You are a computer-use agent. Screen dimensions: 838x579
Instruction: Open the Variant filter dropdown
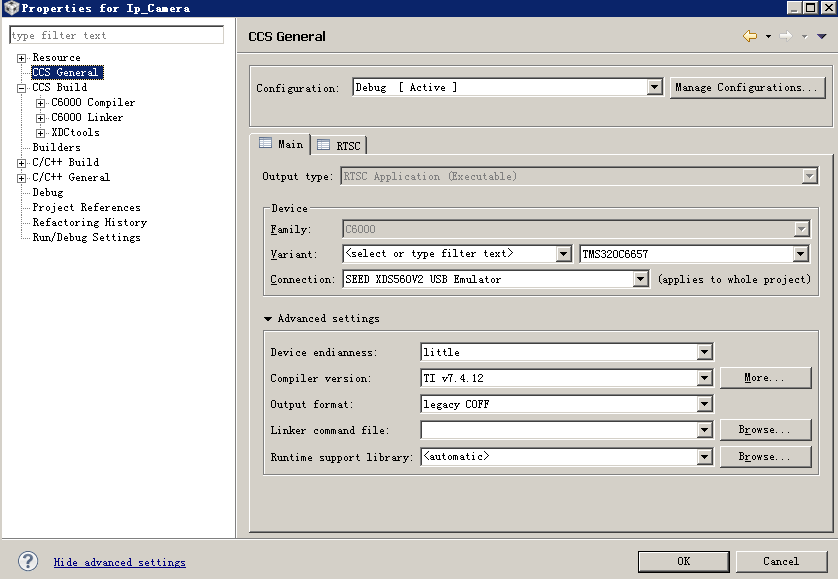click(563, 254)
